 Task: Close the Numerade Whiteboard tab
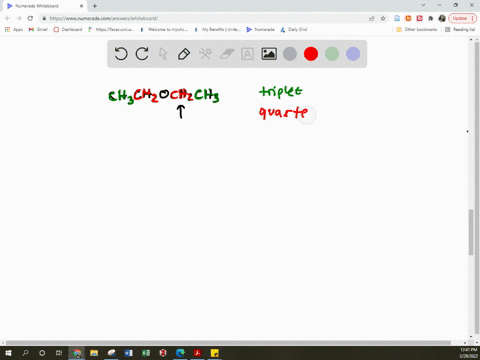click(81, 6)
